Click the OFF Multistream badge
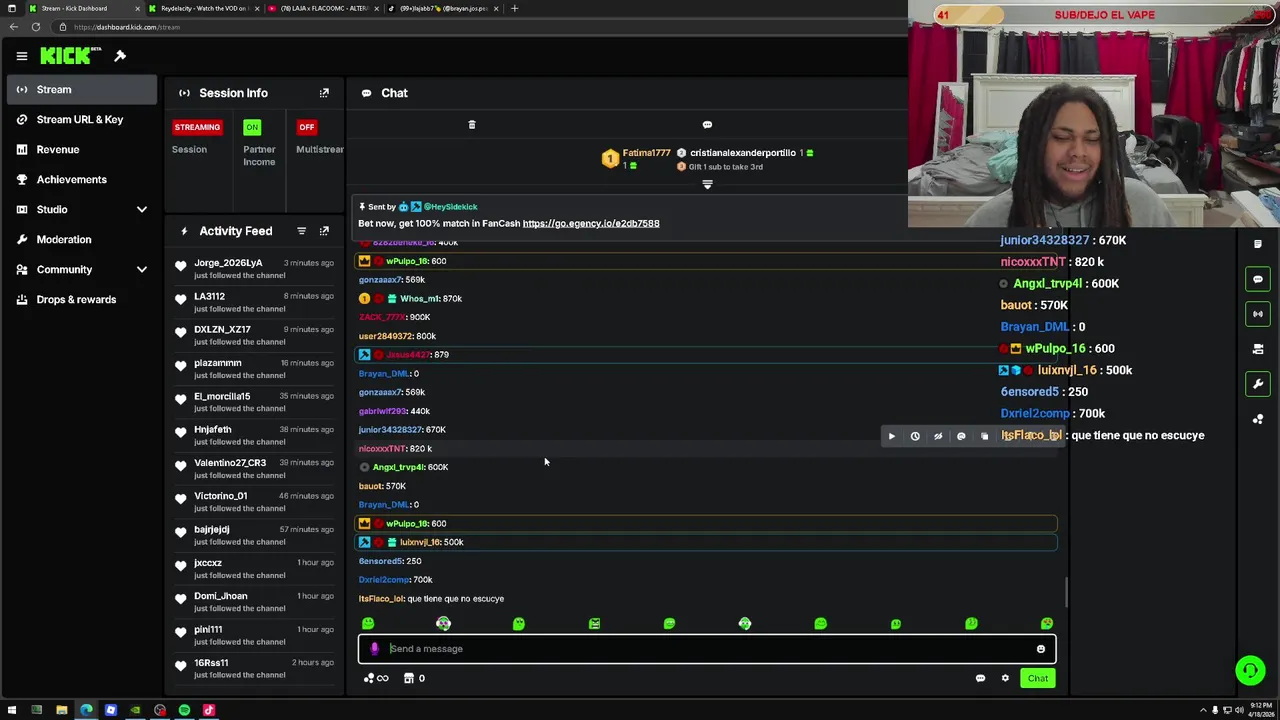The height and width of the screenshot is (720, 1280). click(307, 127)
